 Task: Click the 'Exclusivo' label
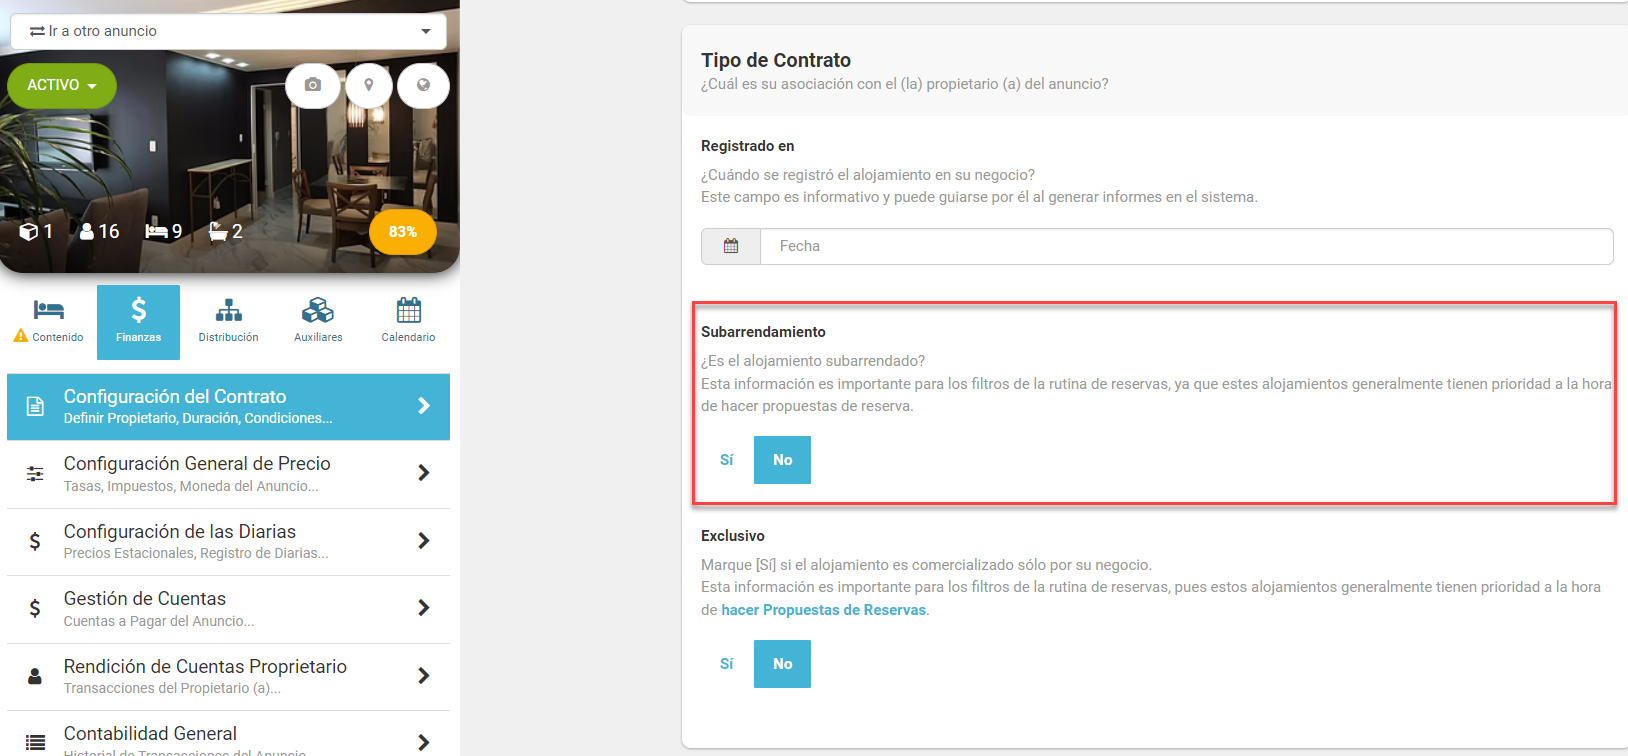733,536
